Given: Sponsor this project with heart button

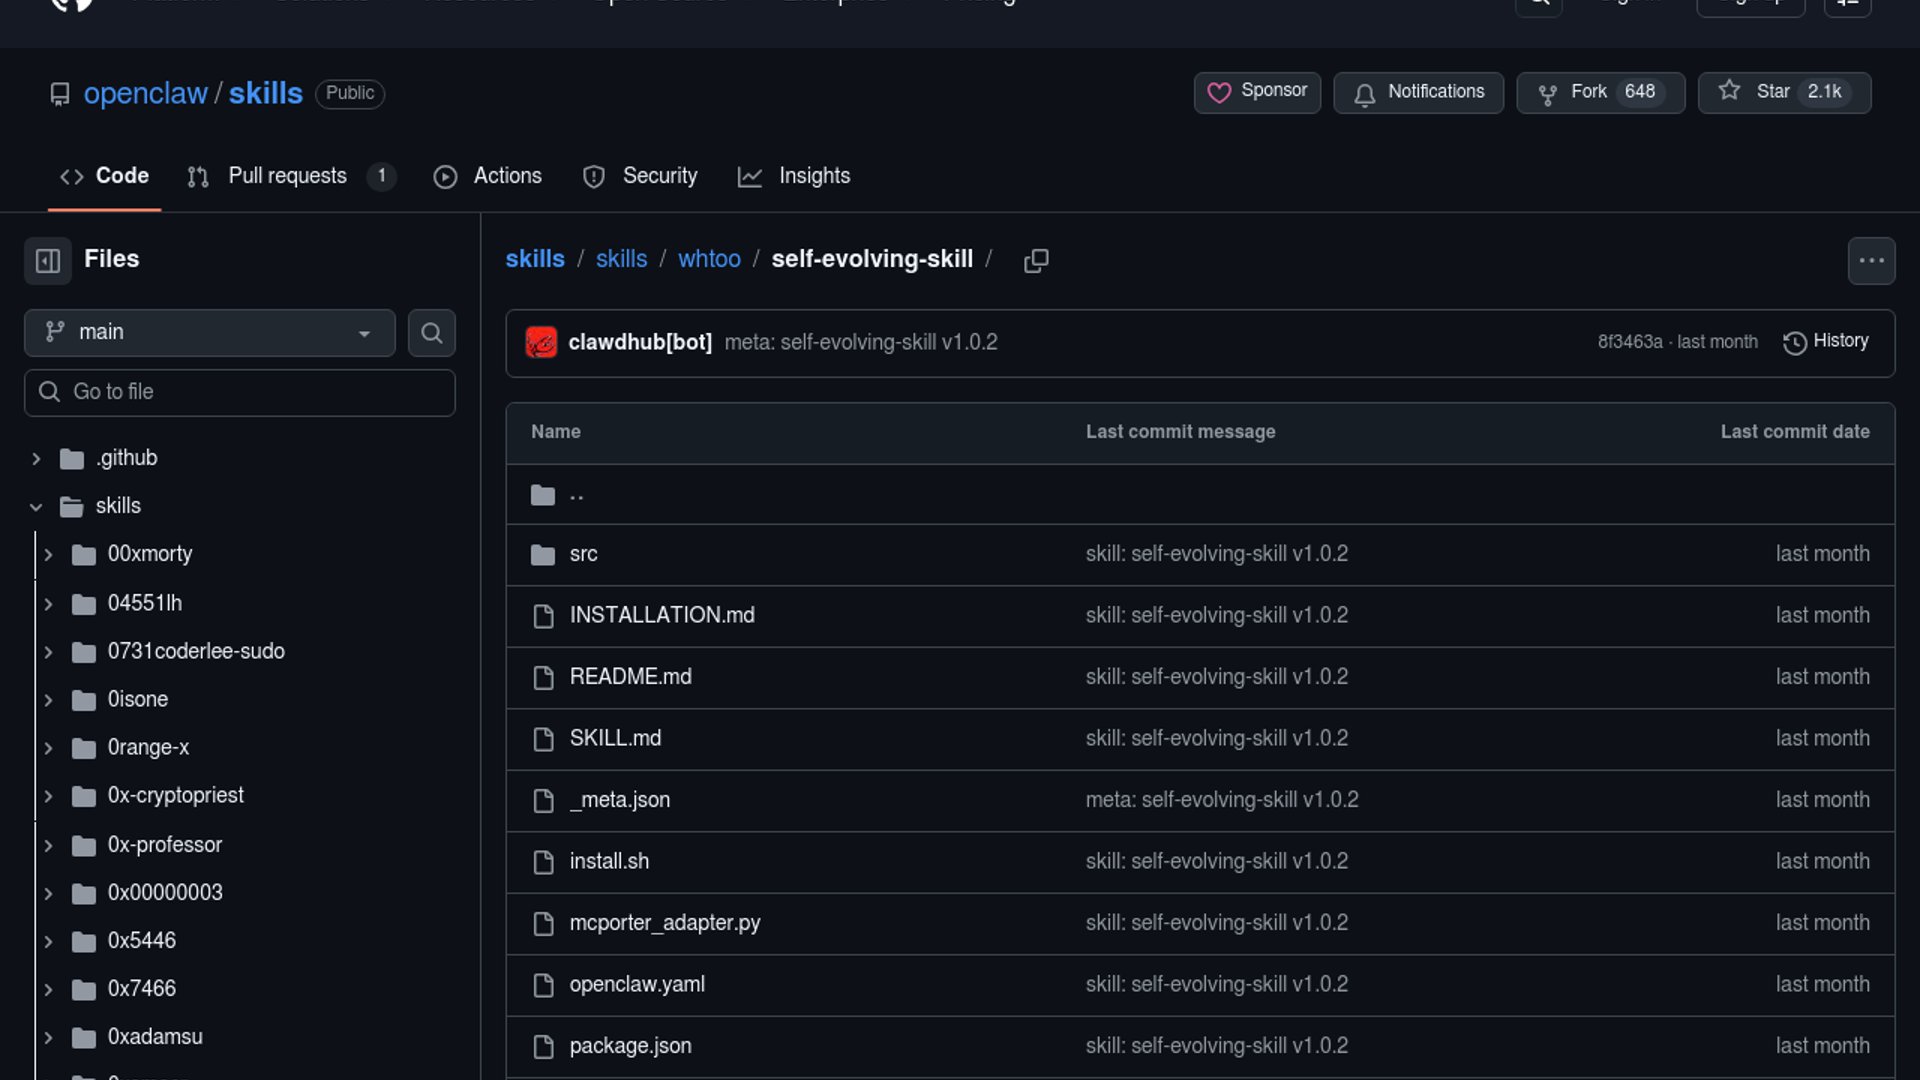Looking at the screenshot, I should point(1257,92).
